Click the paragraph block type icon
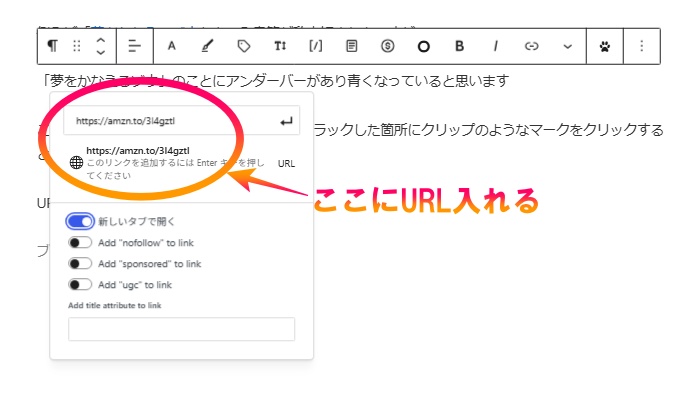 point(52,46)
